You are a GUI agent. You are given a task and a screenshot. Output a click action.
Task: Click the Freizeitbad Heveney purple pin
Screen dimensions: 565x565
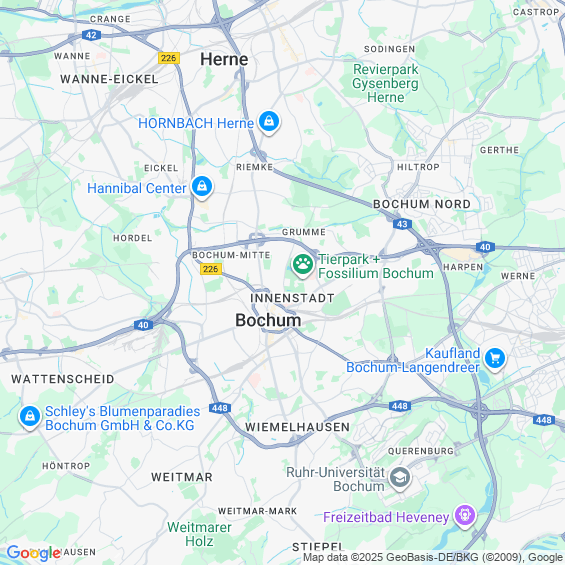tap(465, 516)
